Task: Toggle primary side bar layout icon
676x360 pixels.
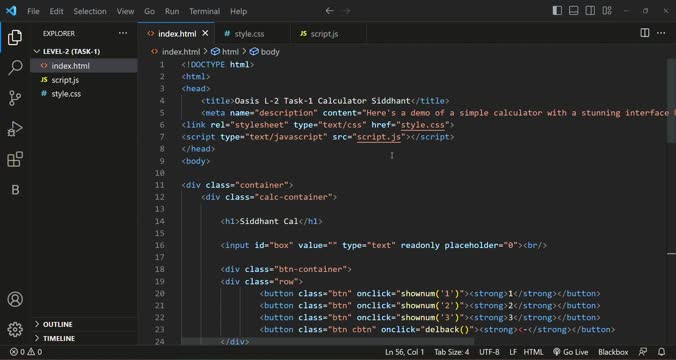Action: click(557, 11)
